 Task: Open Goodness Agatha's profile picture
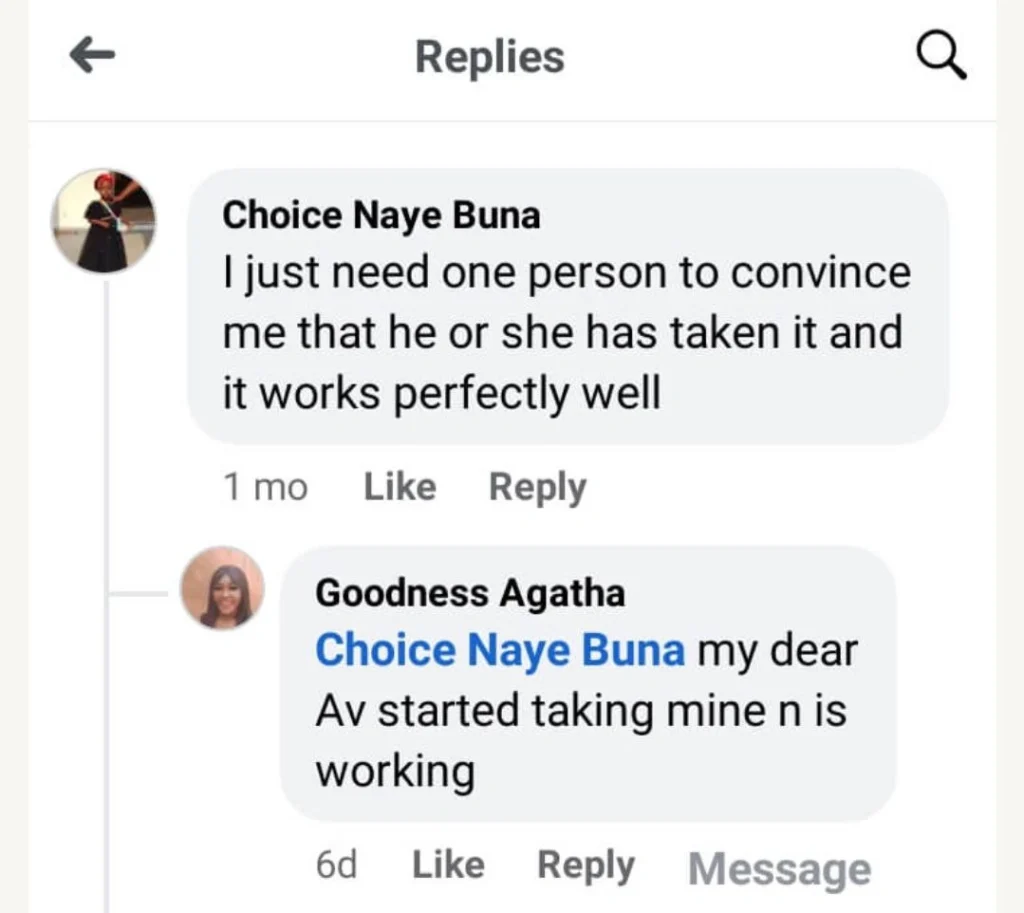click(x=222, y=588)
